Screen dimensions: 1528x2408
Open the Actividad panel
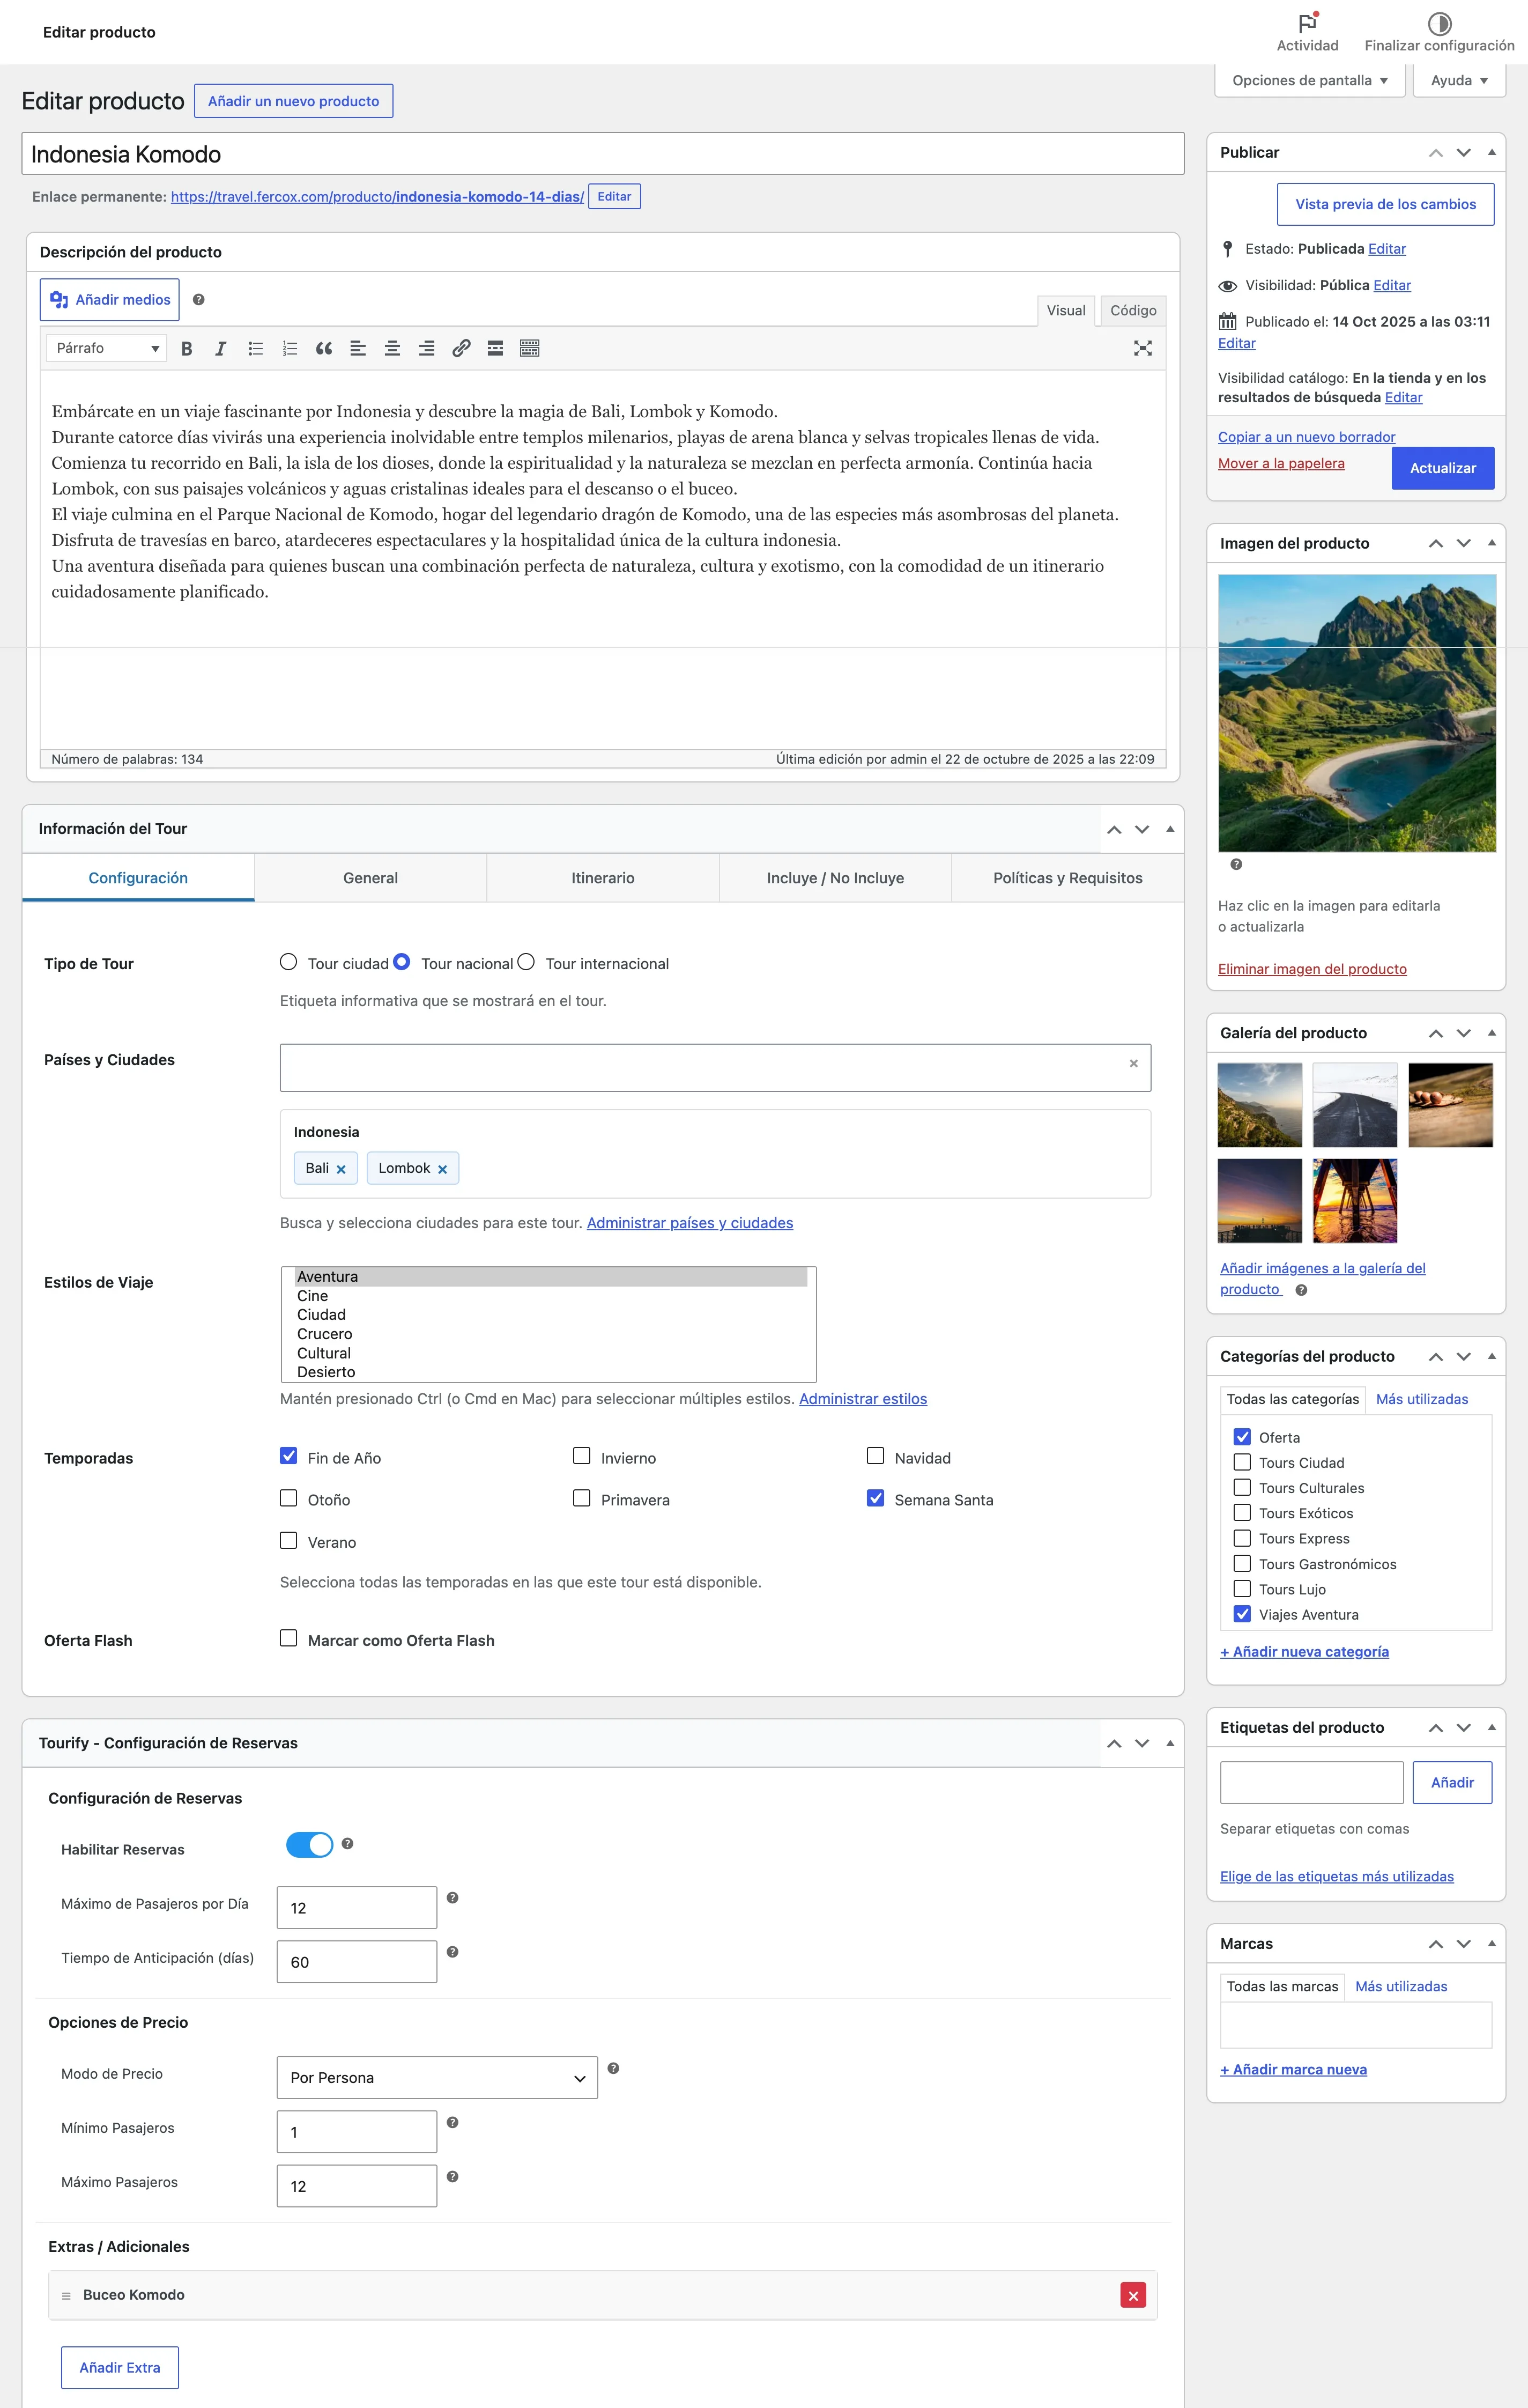point(1307,33)
